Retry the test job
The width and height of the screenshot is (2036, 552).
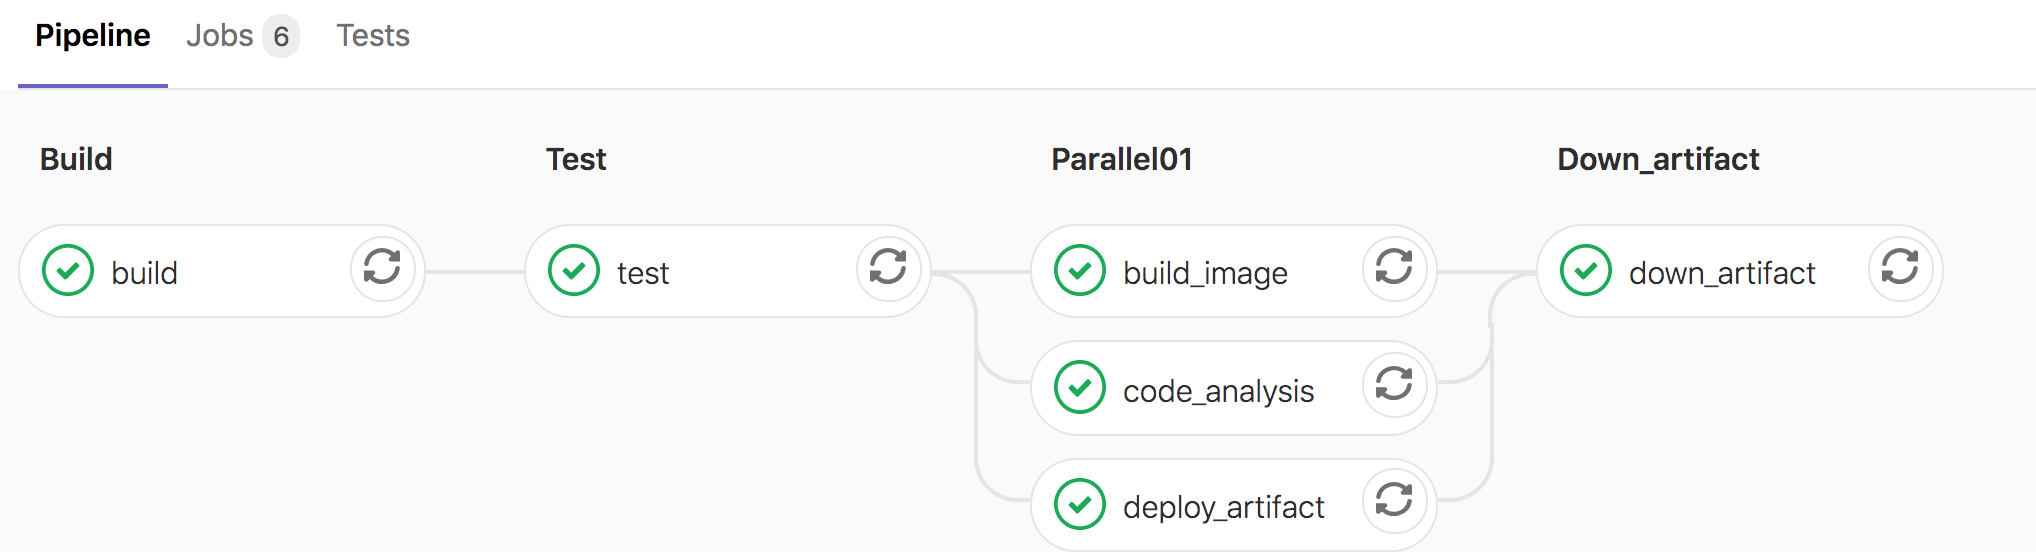tap(888, 267)
